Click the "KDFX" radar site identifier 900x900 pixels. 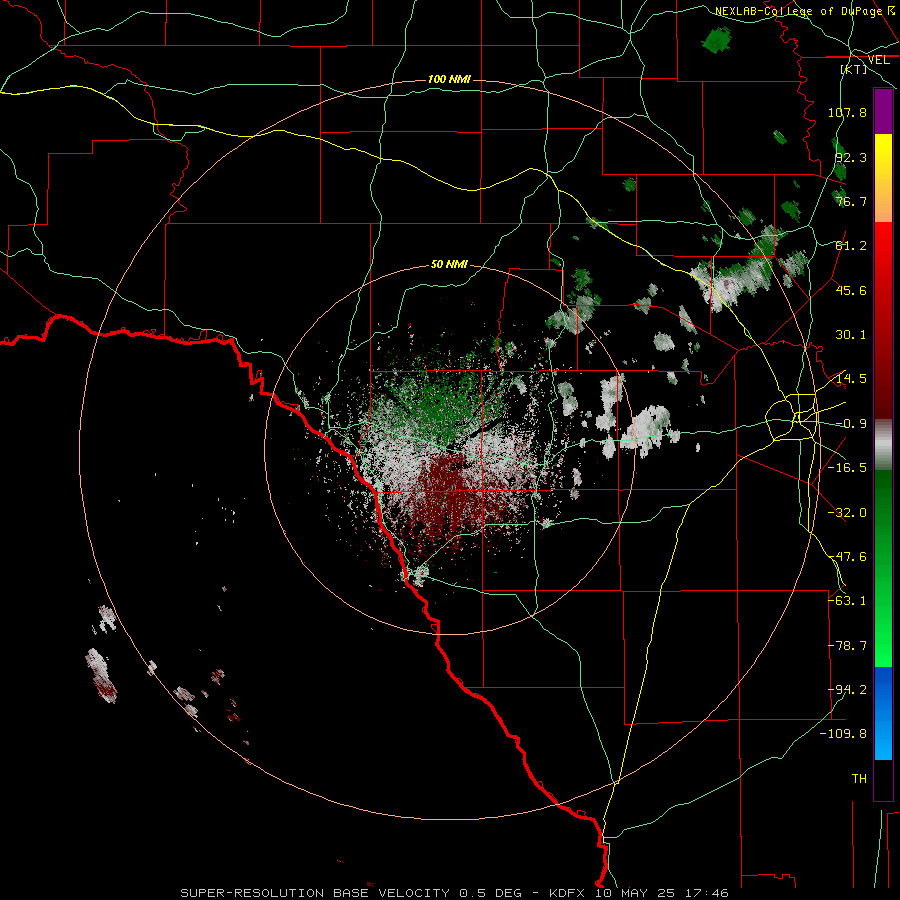point(567,893)
